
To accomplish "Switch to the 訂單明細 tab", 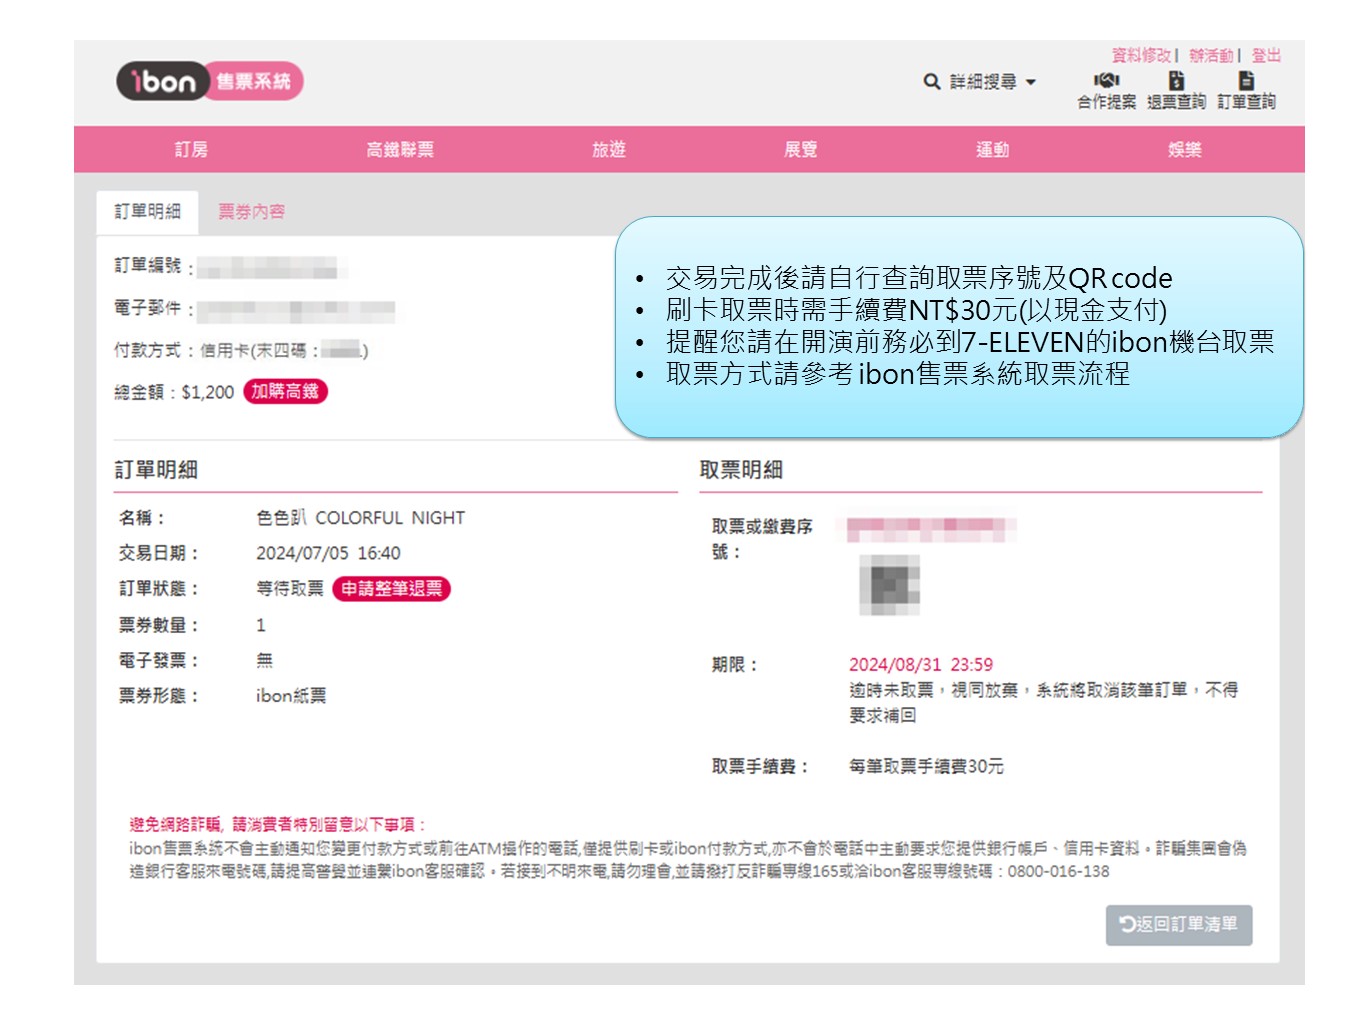I will click(x=148, y=212).
